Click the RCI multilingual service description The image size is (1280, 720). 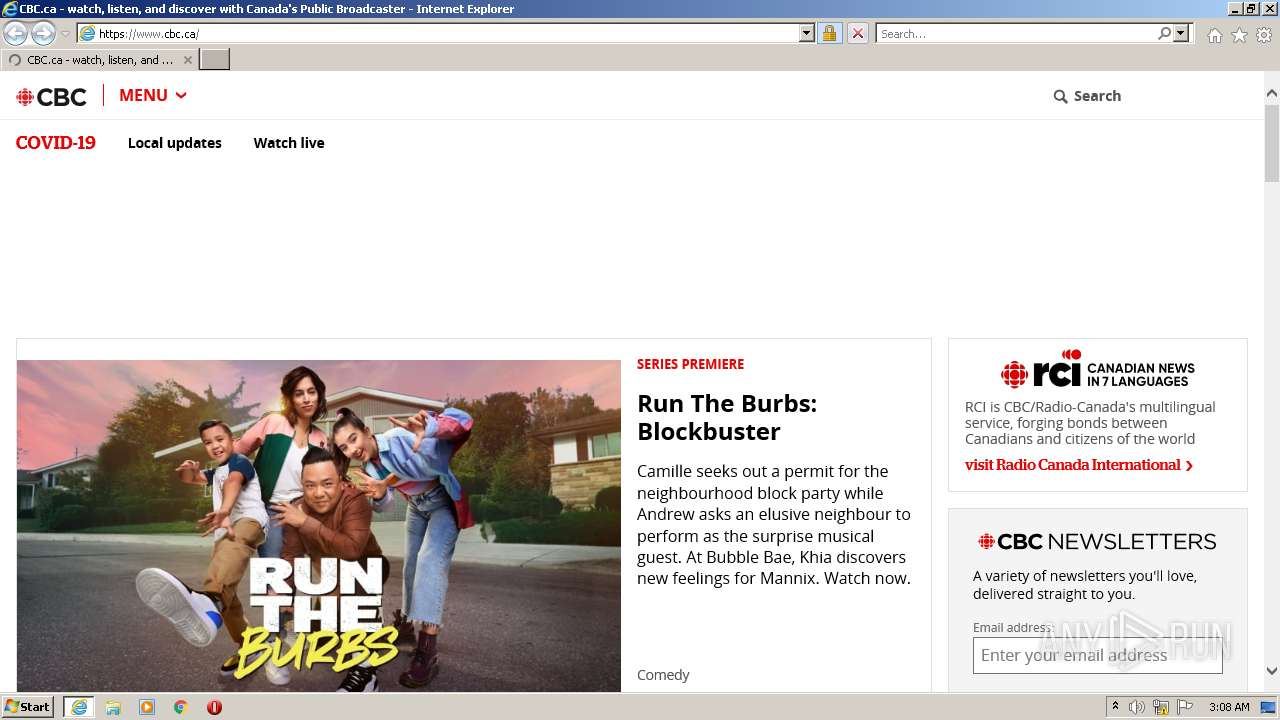[1090, 423]
